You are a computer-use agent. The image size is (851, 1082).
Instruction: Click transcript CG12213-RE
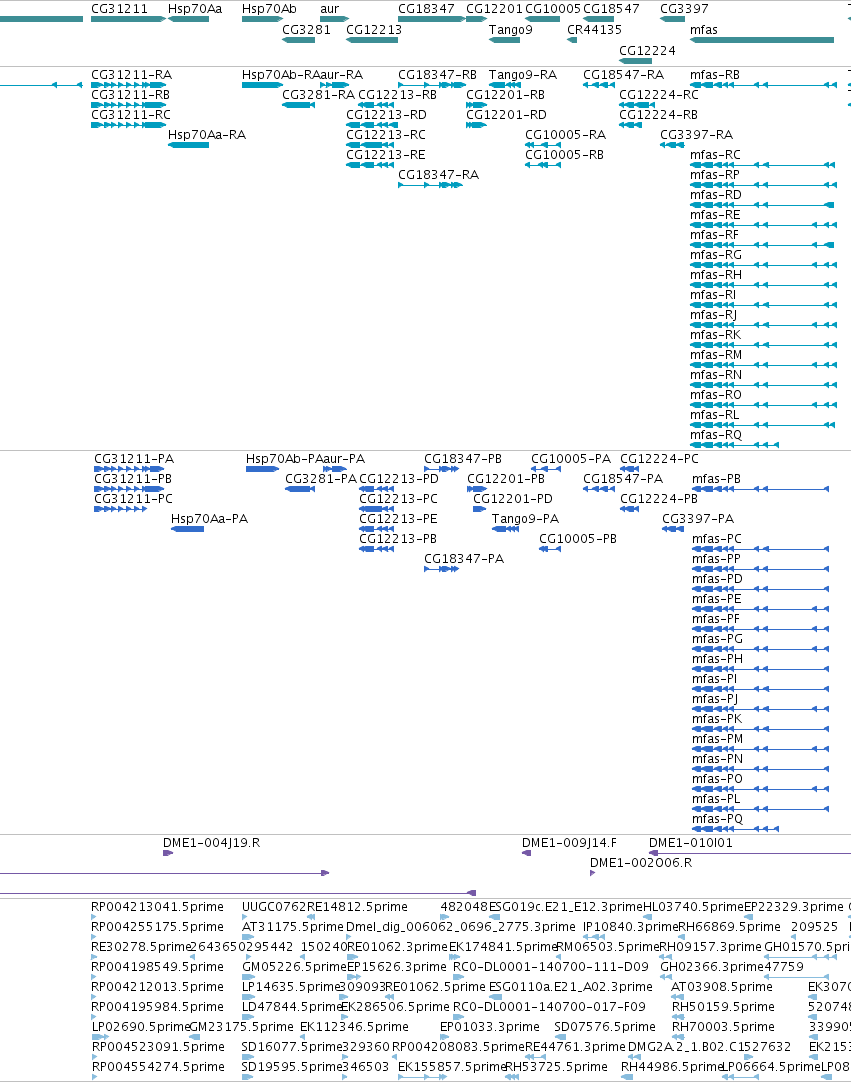pos(386,155)
